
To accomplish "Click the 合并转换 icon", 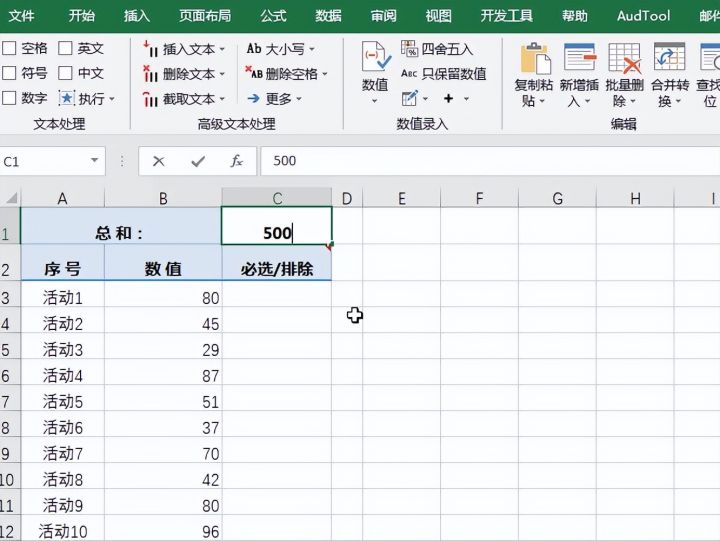I will pyautogui.click(x=669, y=57).
